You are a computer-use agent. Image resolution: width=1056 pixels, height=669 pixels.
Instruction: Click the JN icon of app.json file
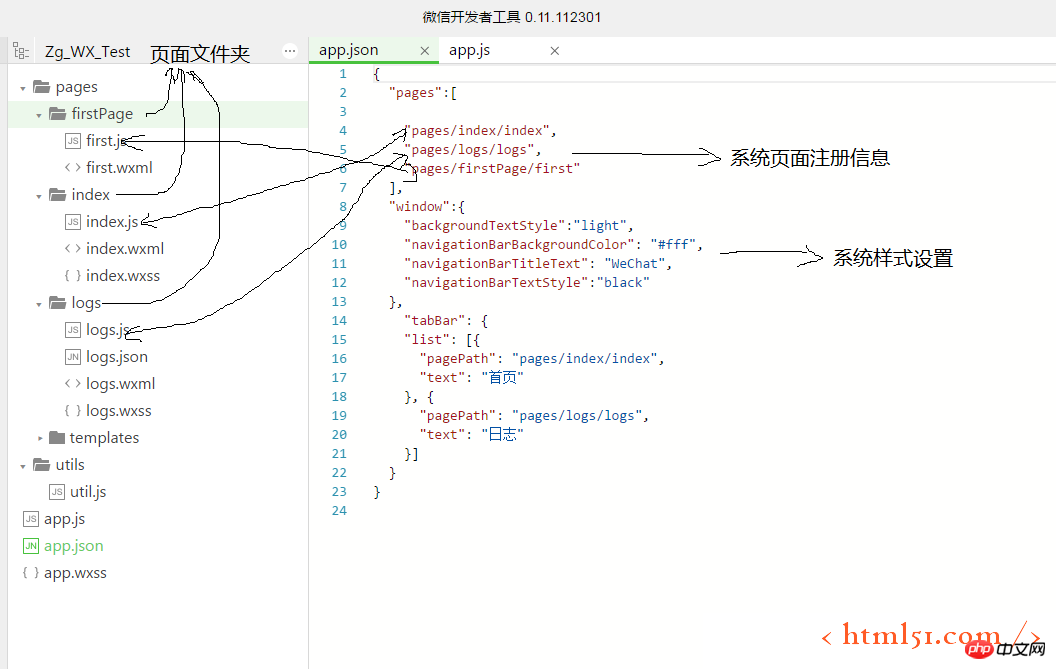pyautogui.click(x=30, y=546)
